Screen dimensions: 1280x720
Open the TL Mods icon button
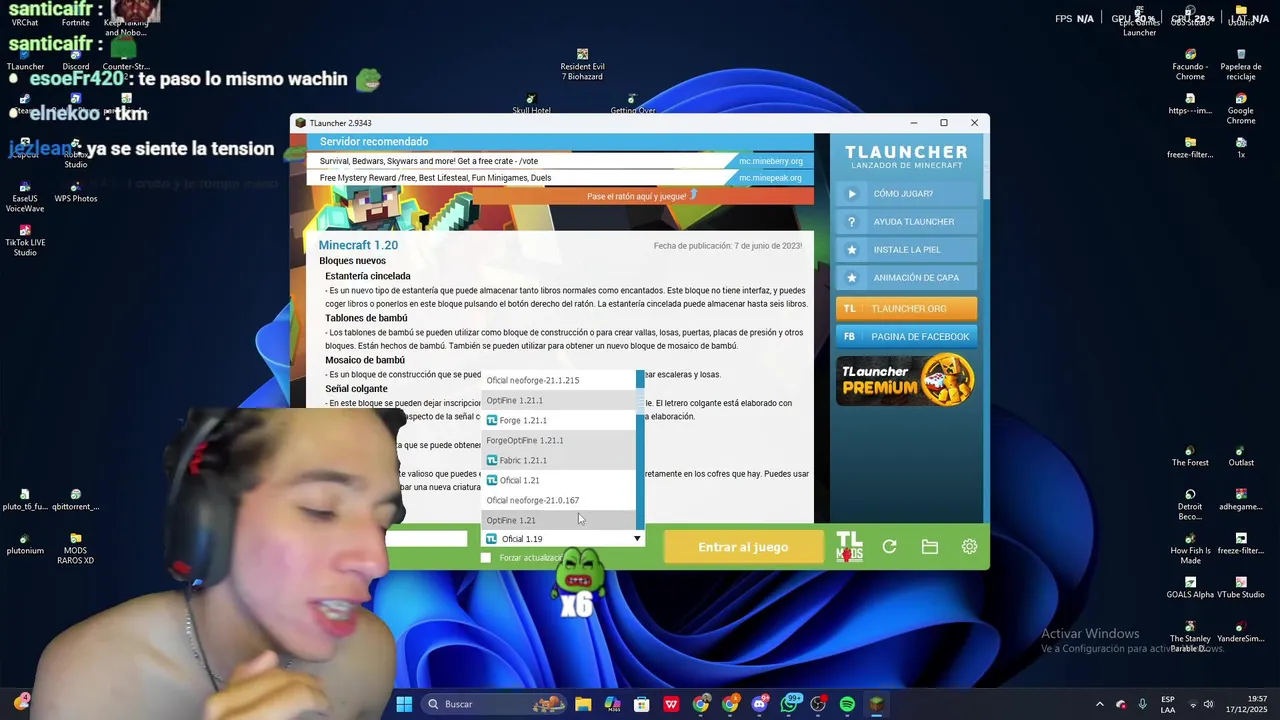click(x=849, y=546)
